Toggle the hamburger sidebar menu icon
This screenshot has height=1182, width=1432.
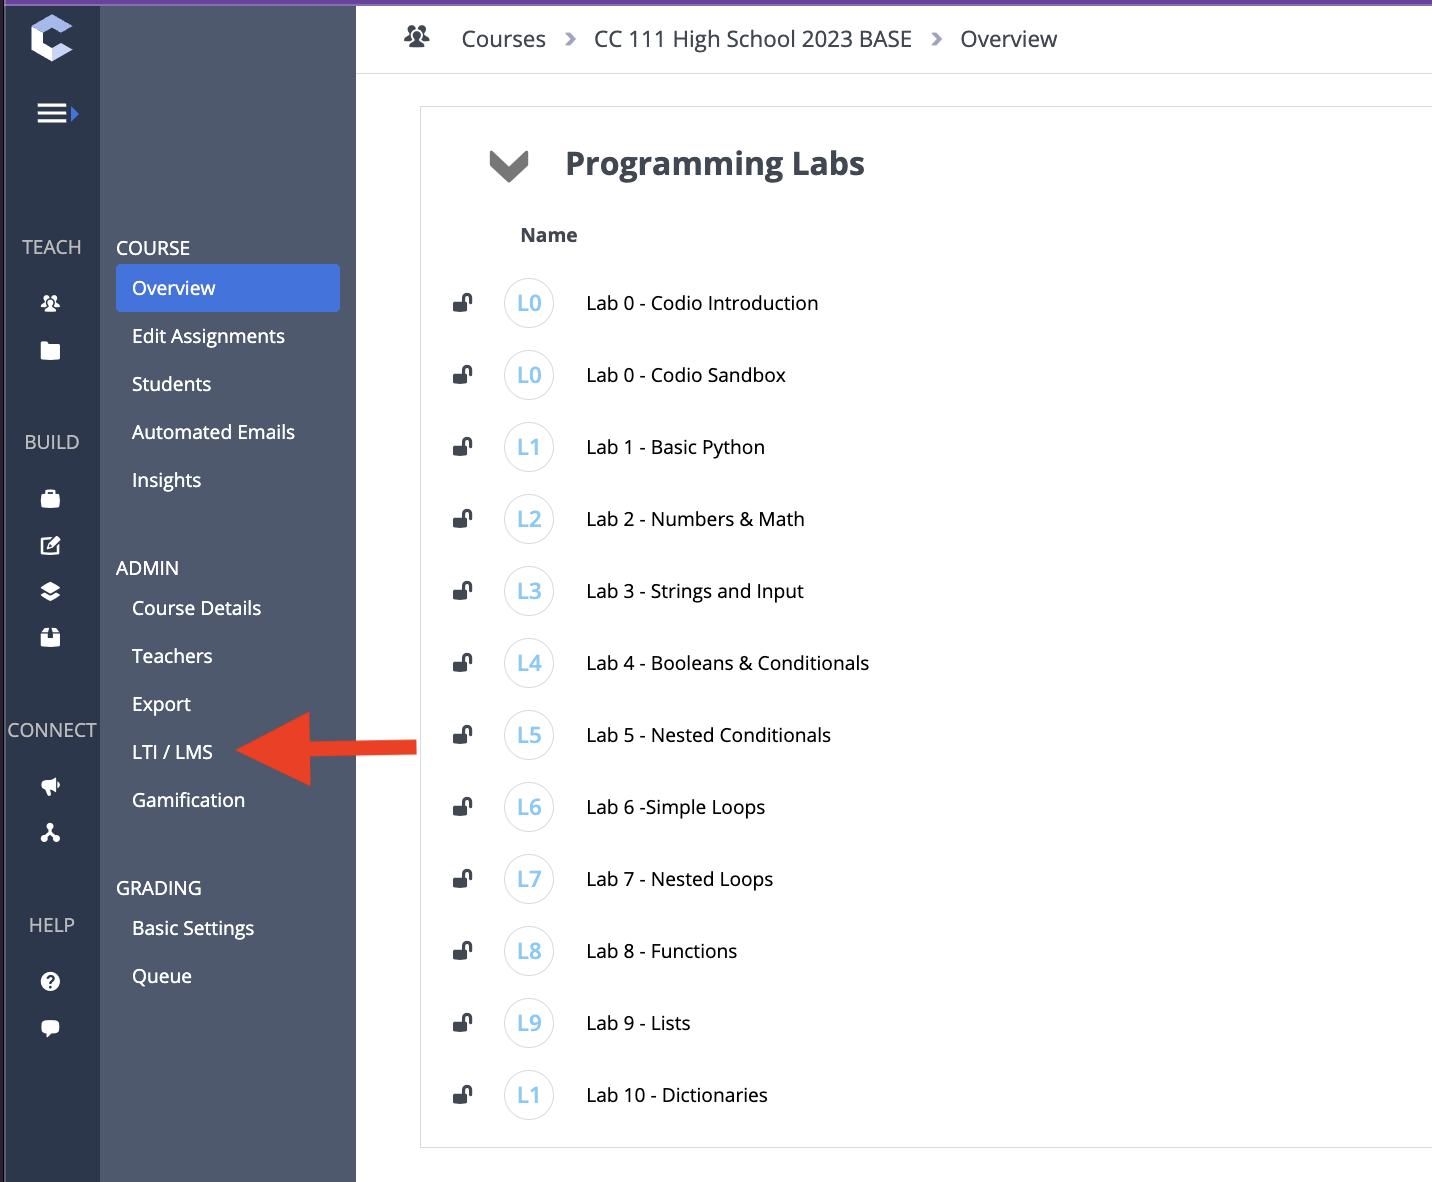point(57,114)
